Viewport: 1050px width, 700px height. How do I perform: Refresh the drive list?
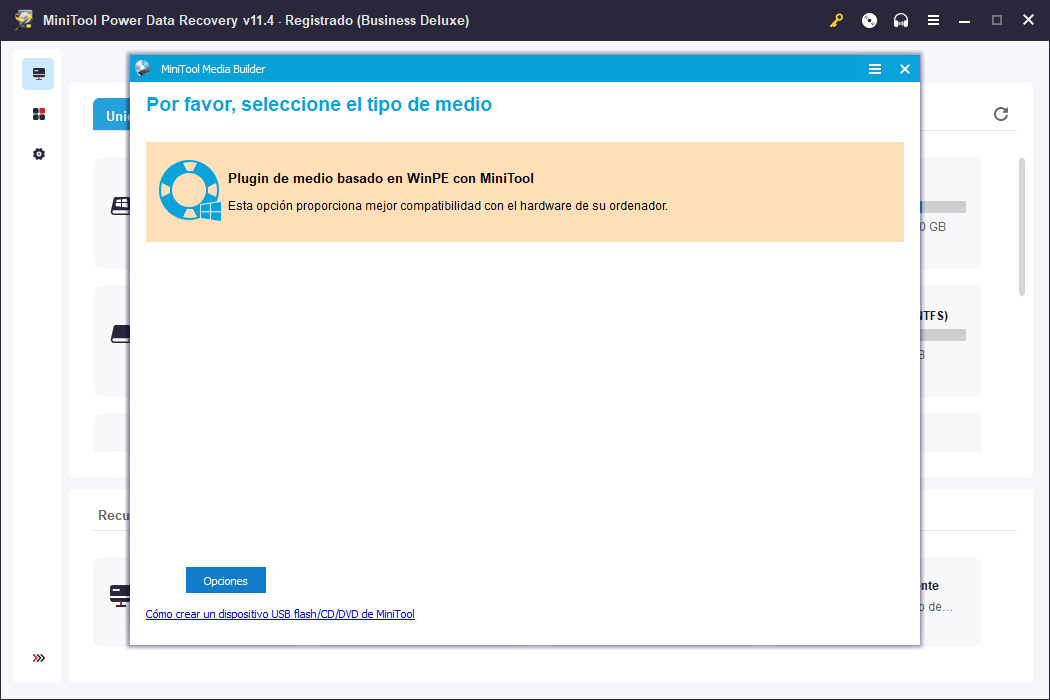[1001, 114]
